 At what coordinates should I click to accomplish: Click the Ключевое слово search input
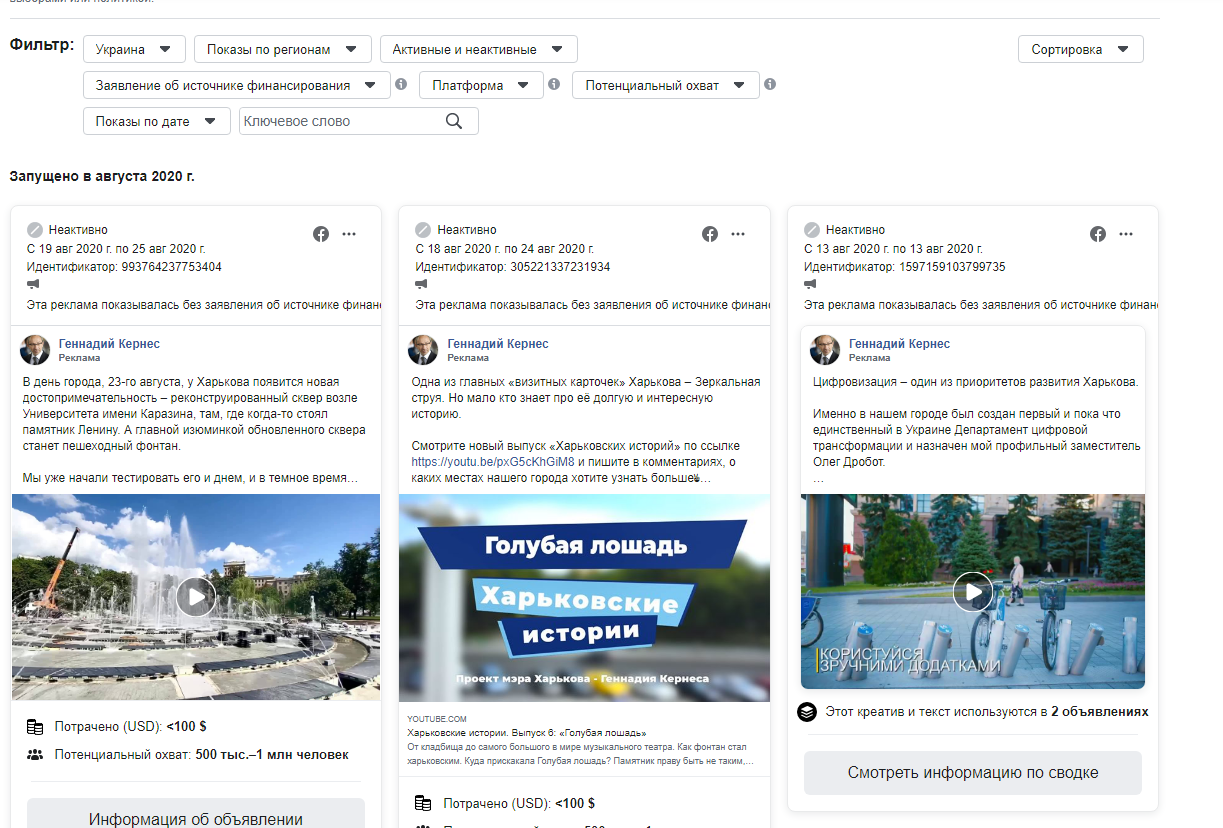[x=338, y=121]
